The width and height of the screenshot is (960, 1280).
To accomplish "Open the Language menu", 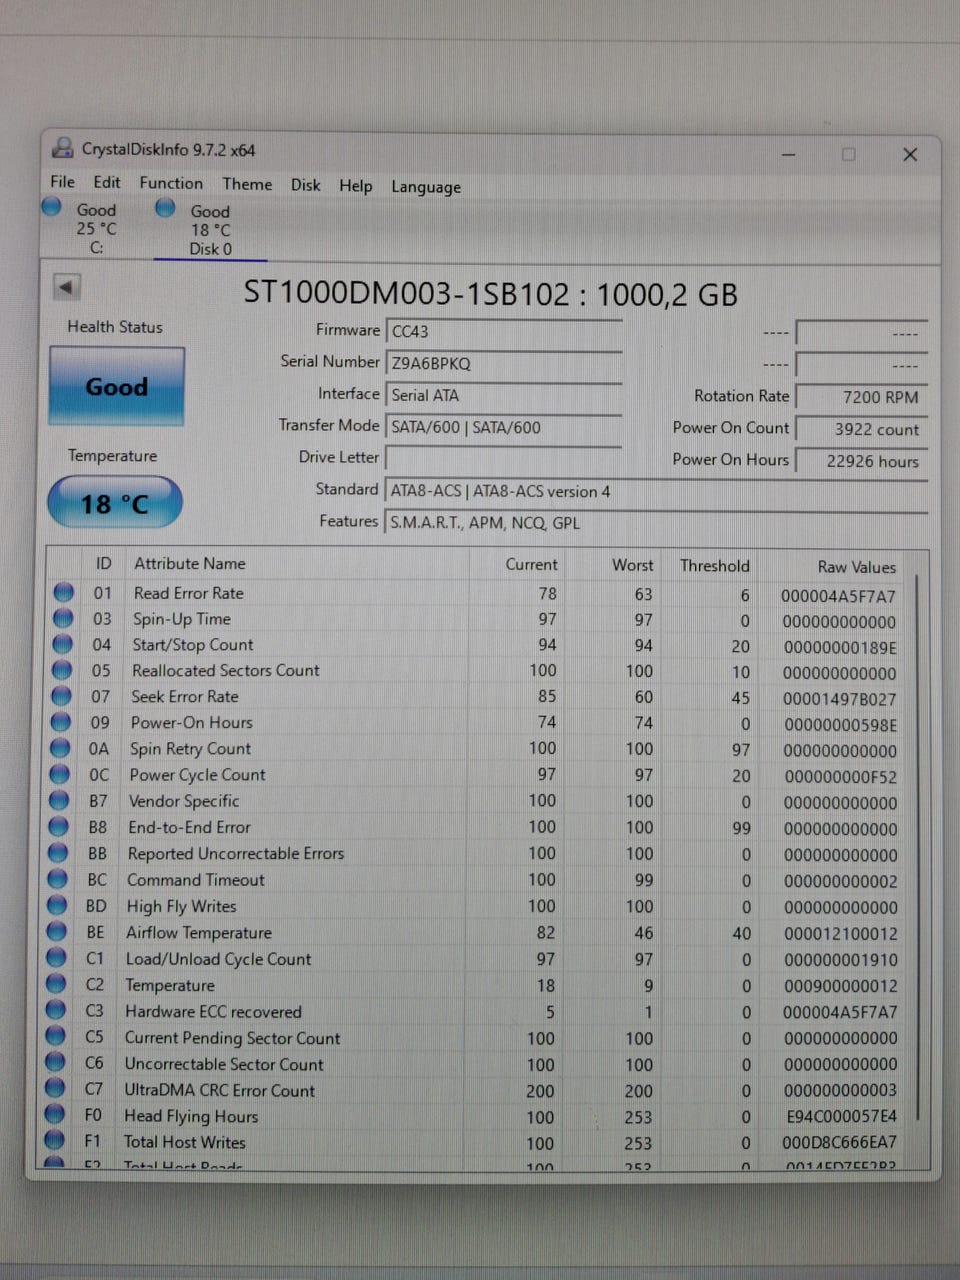I will pyautogui.click(x=426, y=187).
